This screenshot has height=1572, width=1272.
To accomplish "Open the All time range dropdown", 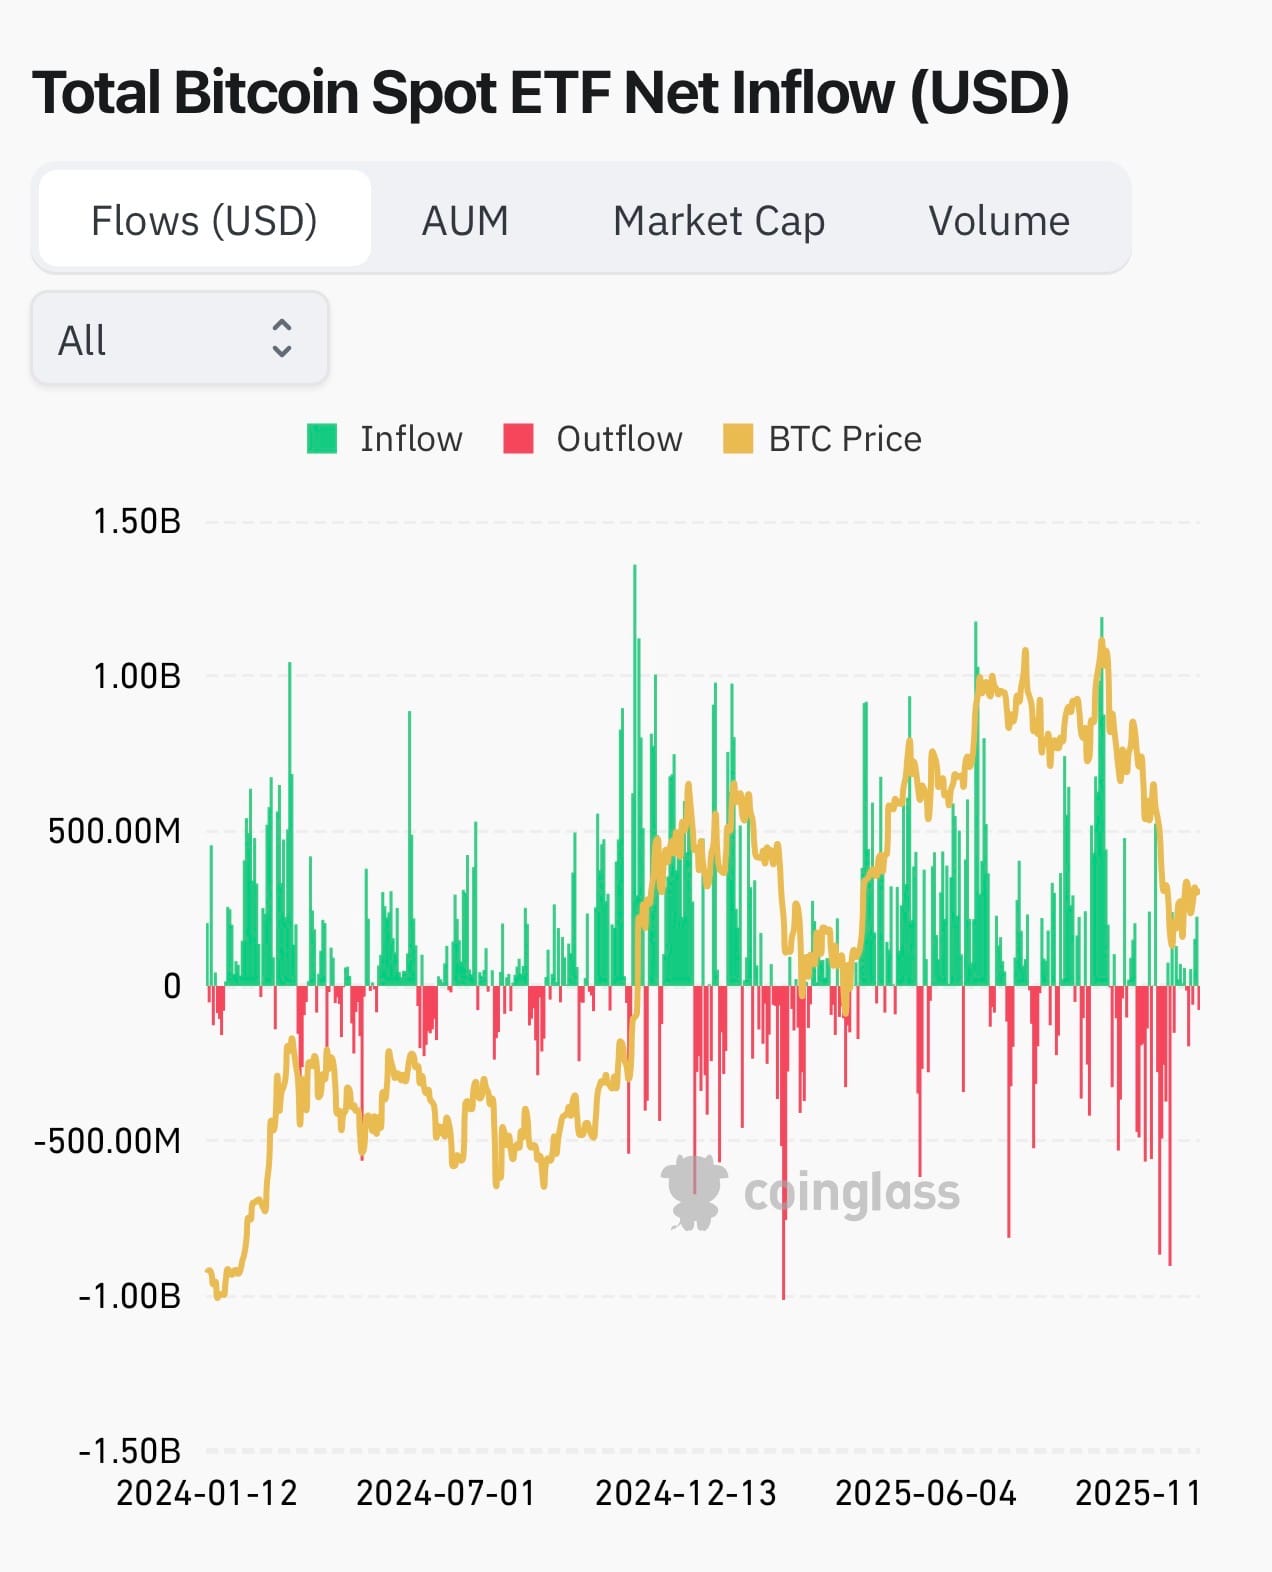I will (x=180, y=339).
